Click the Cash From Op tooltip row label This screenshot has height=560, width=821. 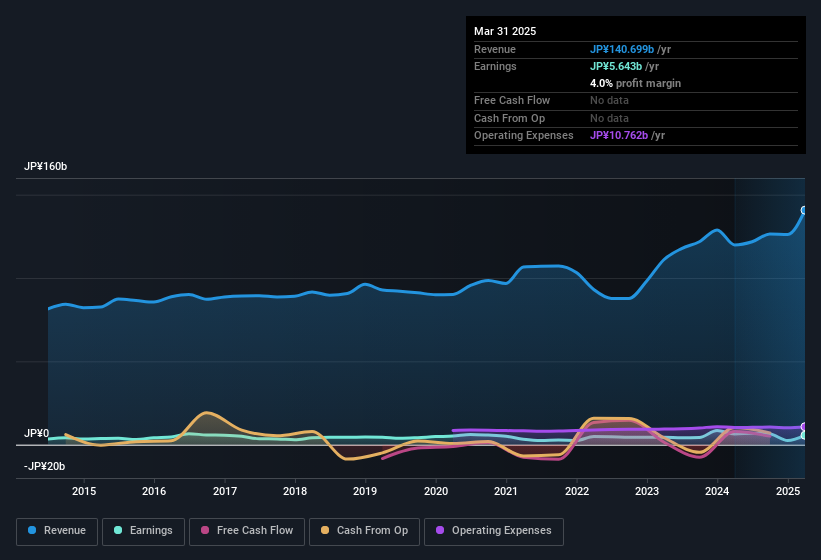tap(509, 118)
